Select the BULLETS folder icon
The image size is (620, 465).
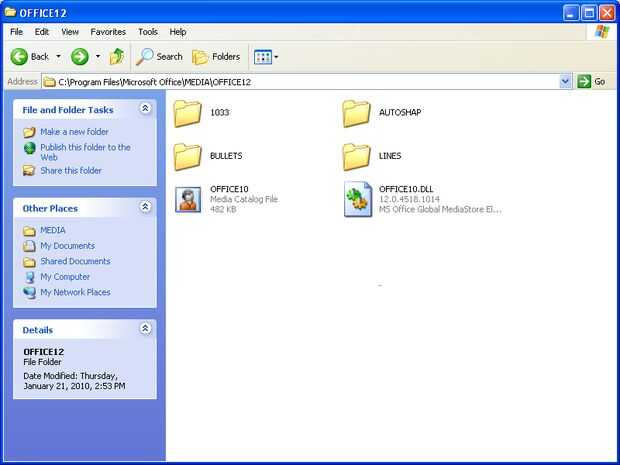click(x=187, y=157)
